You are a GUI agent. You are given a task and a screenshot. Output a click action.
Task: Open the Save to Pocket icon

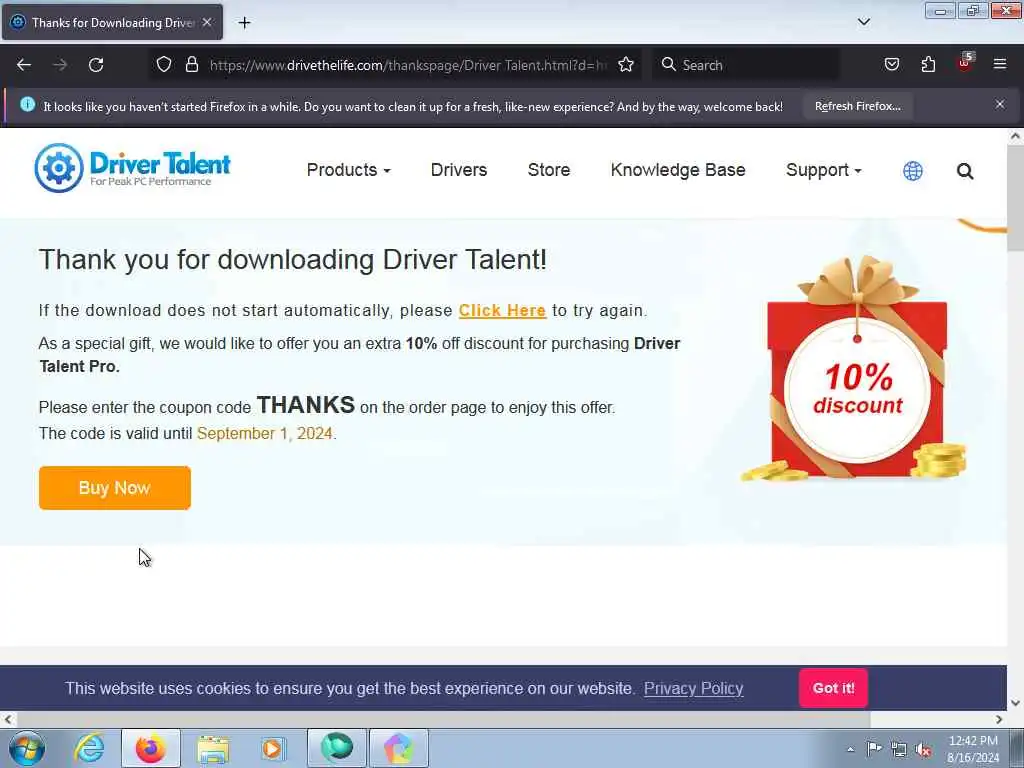891,64
